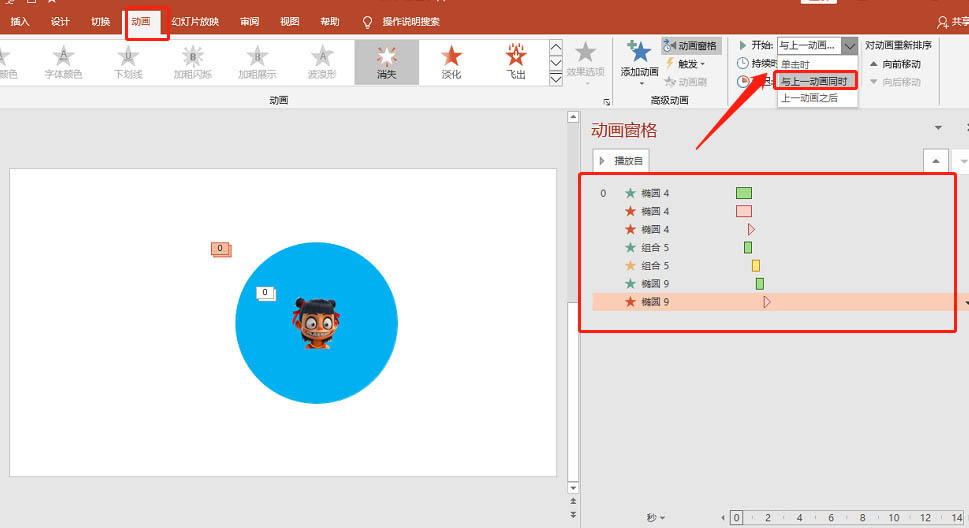Open the 开始 start-timing combo box
Image resolution: width=969 pixels, height=528 pixels.
[x=817, y=45]
